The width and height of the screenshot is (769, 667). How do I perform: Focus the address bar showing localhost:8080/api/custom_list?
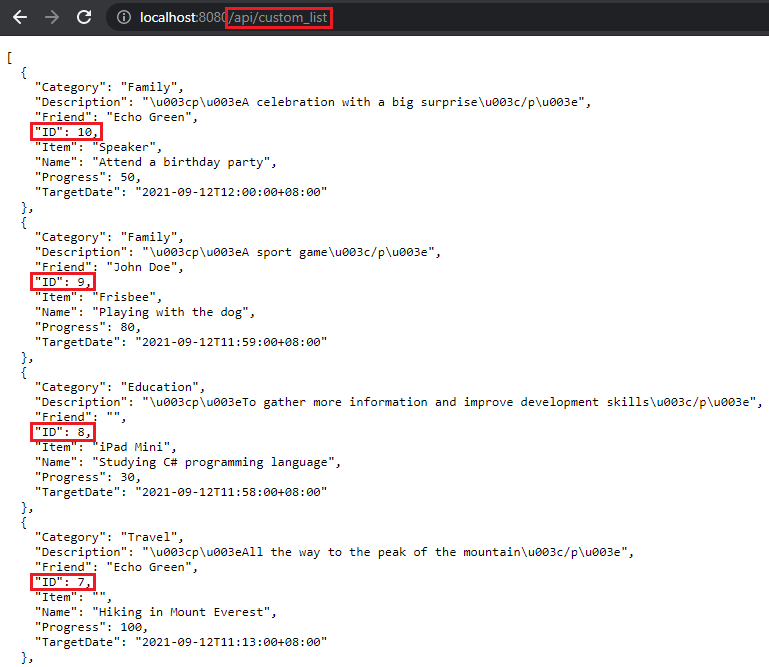pos(436,18)
